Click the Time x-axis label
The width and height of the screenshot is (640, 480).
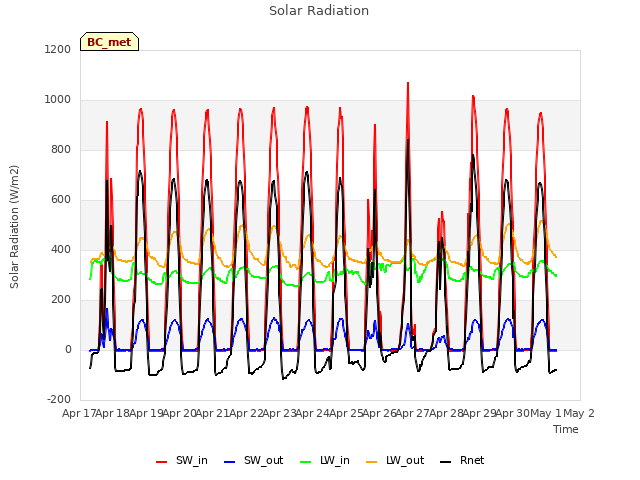click(566, 429)
